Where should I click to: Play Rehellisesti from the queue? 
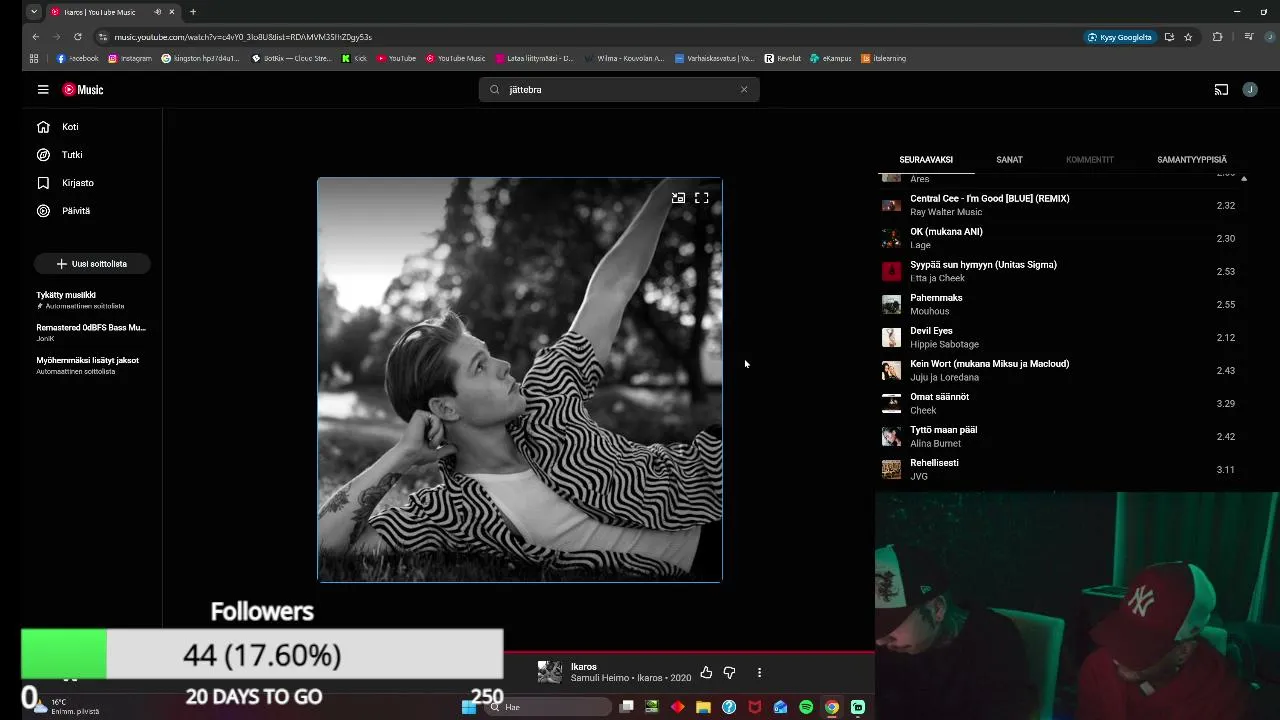click(x=1060, y=469)
